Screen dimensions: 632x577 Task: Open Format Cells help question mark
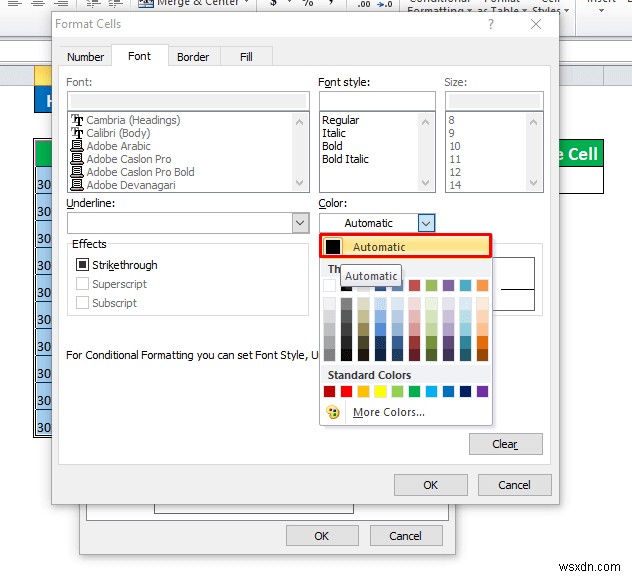click(491, 24)
